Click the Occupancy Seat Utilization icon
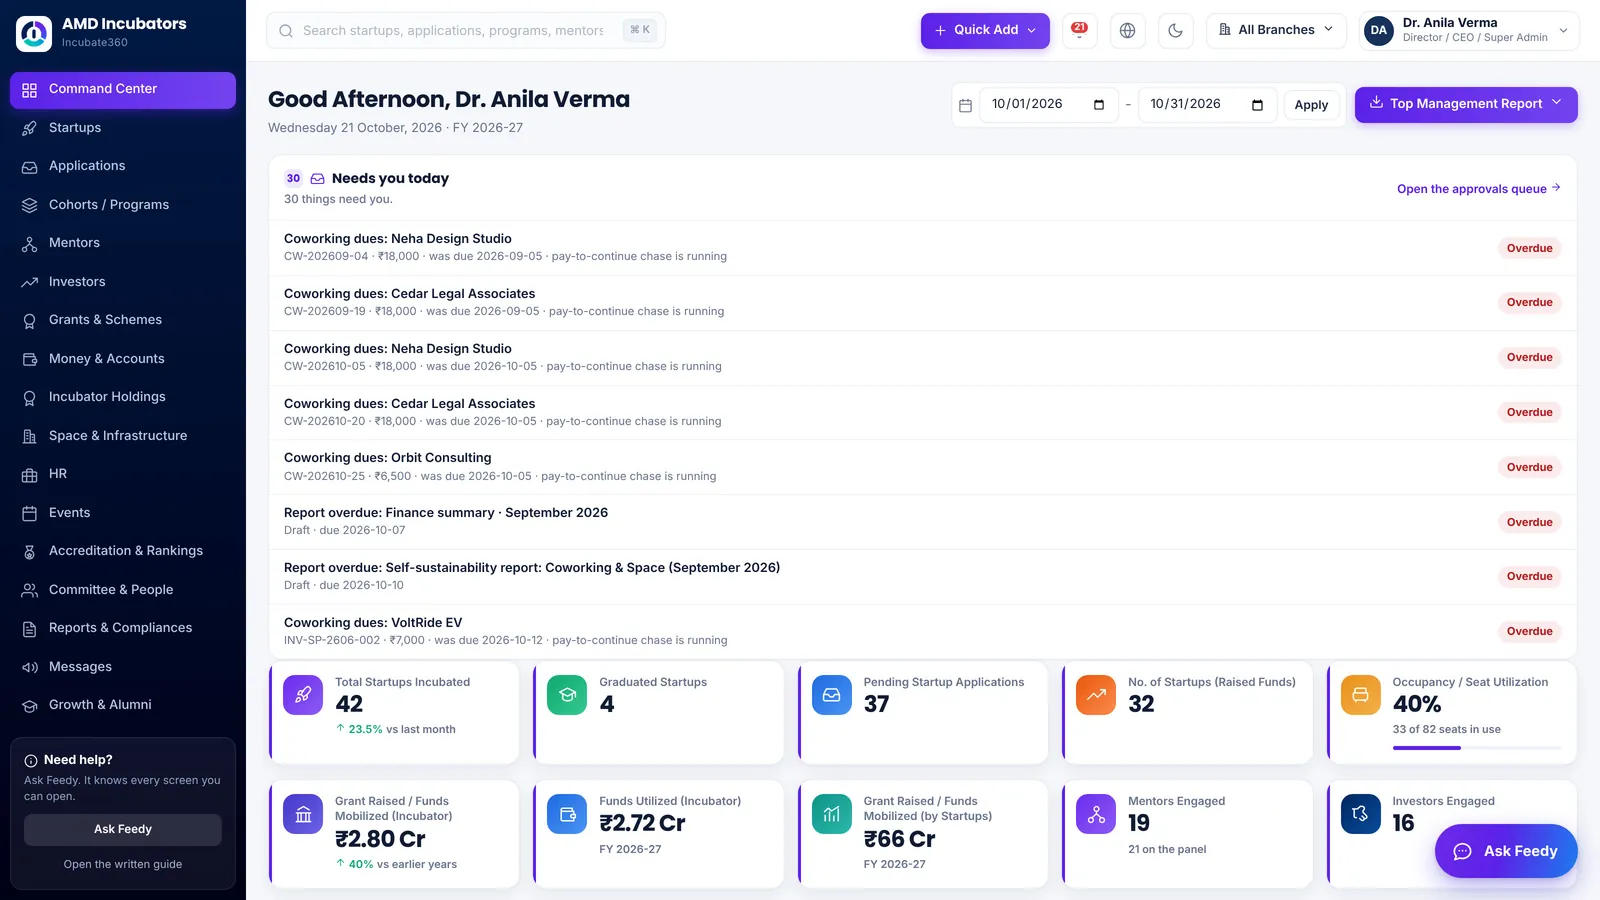 tap(1360, 695)
